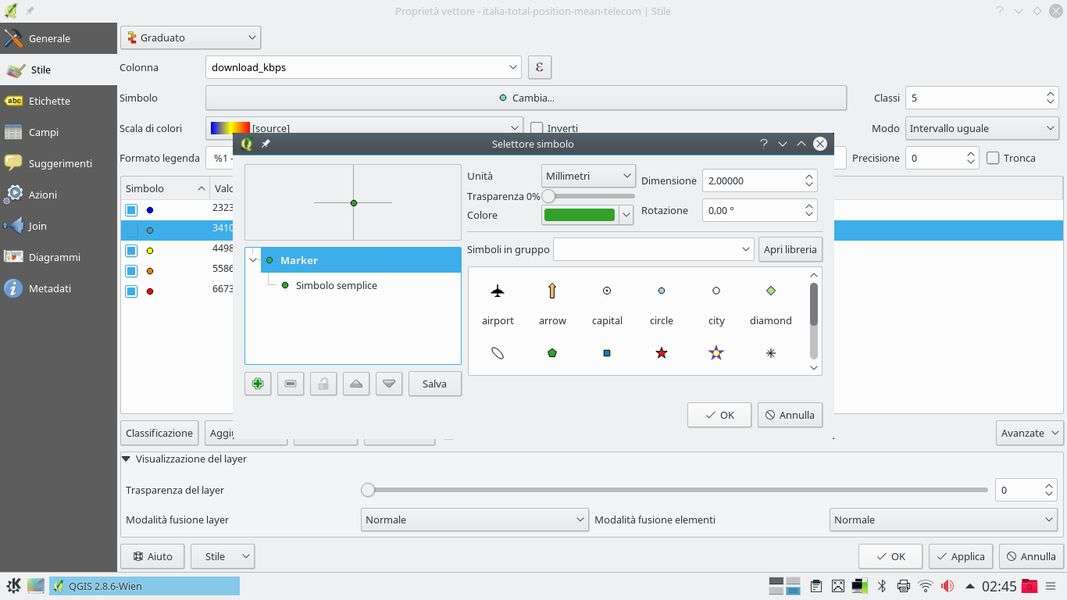
Task: Open the Diagrammi section in sidebar
Action: point(54,257)
